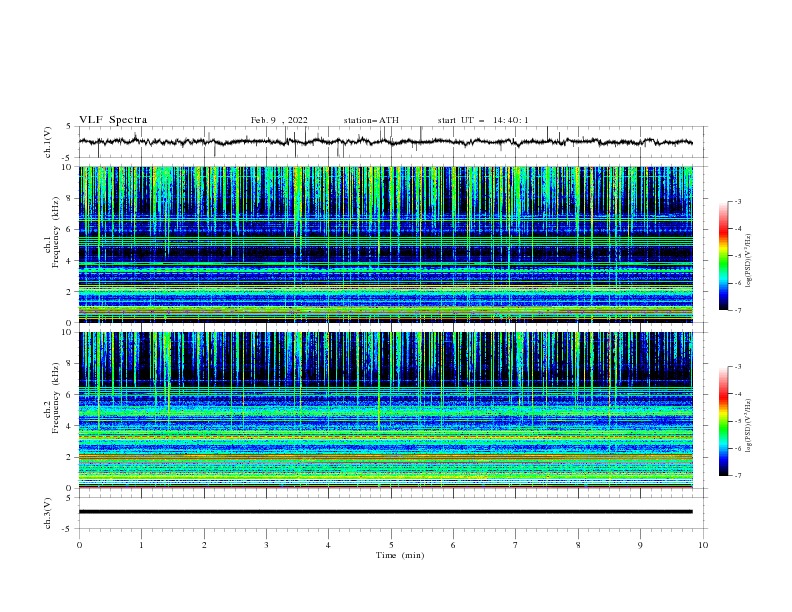Click inside the ch.1 spectrogram panel
This screenshot has width=792, height=612.
coord(385,244)
